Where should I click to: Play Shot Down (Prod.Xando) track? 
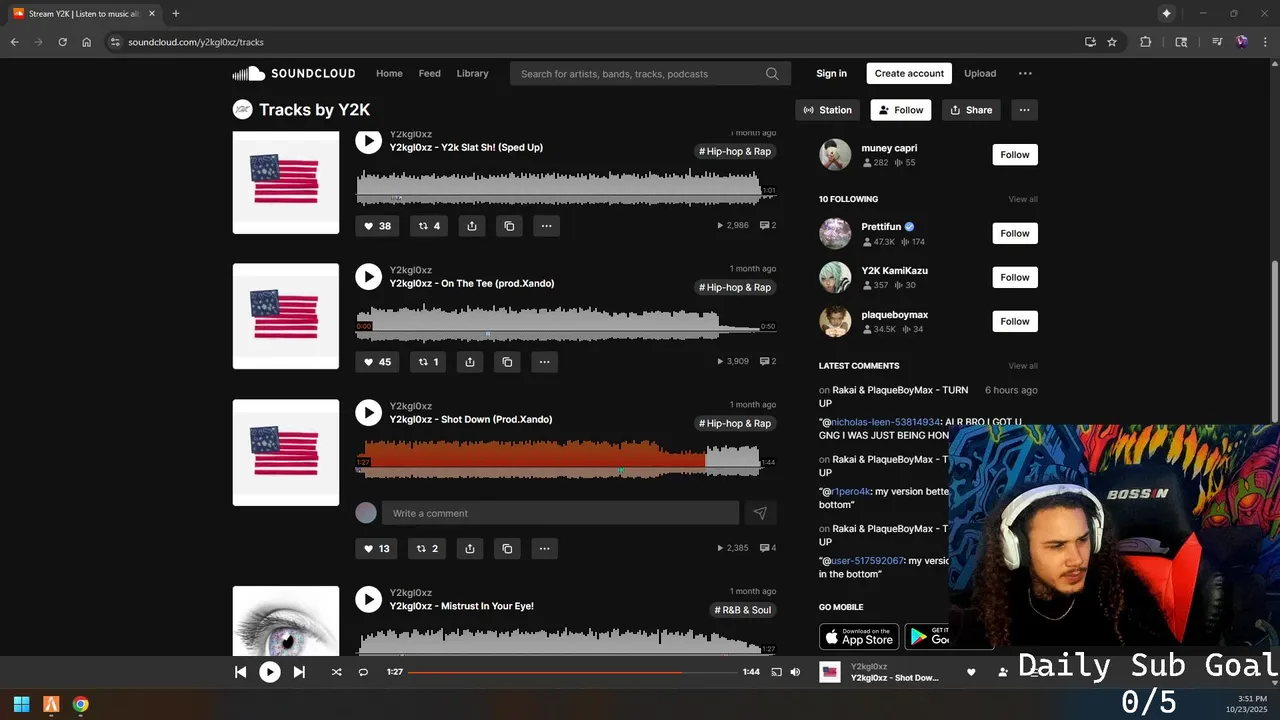(x=369, y=413)
